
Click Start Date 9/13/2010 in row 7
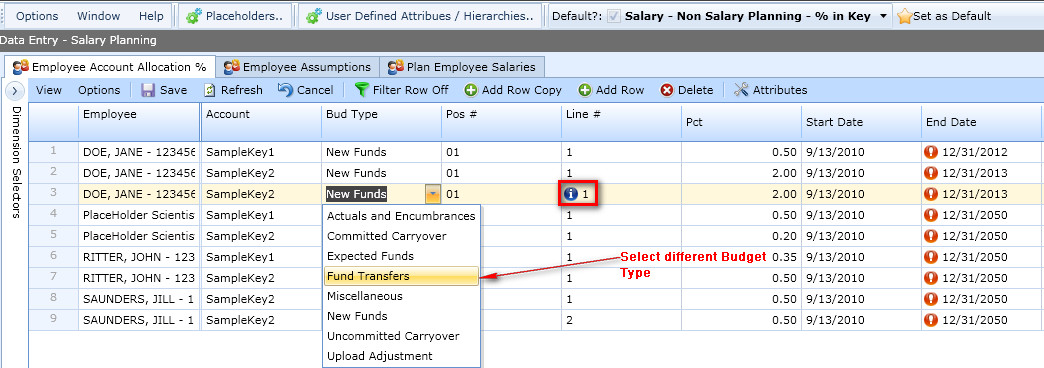point(862,278)
